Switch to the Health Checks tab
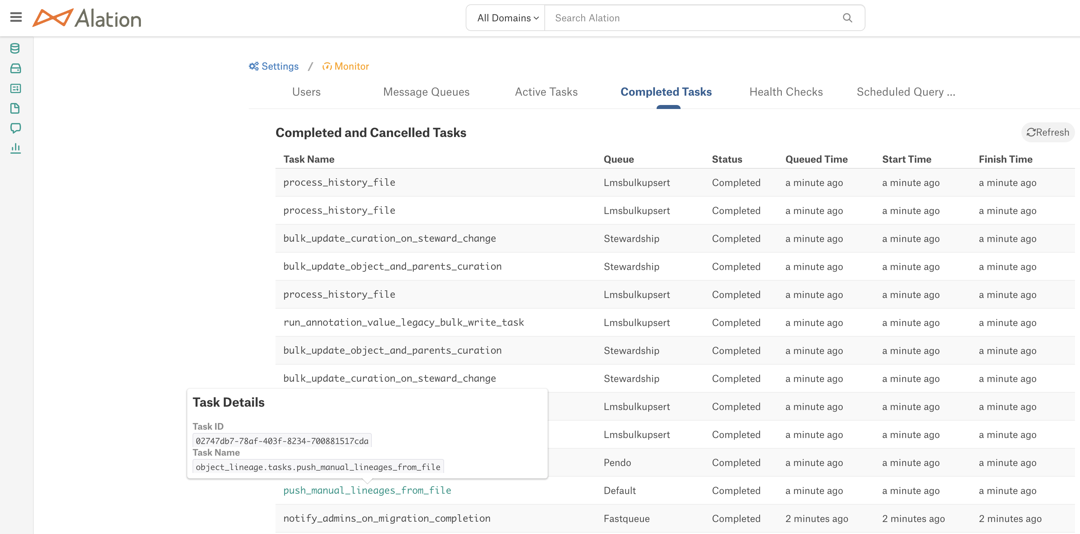 786,92
